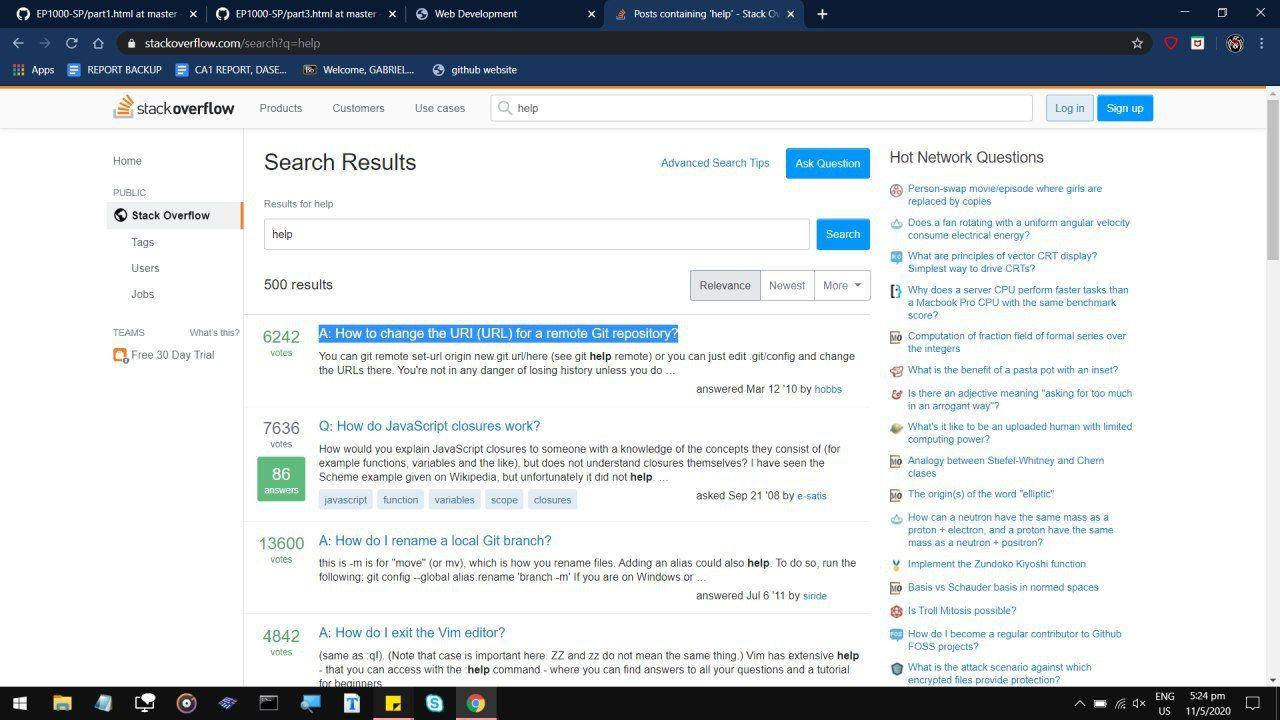Bookmark this page with the star icon
Screen dimensions: 1280x720
pyautogui.click(x=1137, y=43)
